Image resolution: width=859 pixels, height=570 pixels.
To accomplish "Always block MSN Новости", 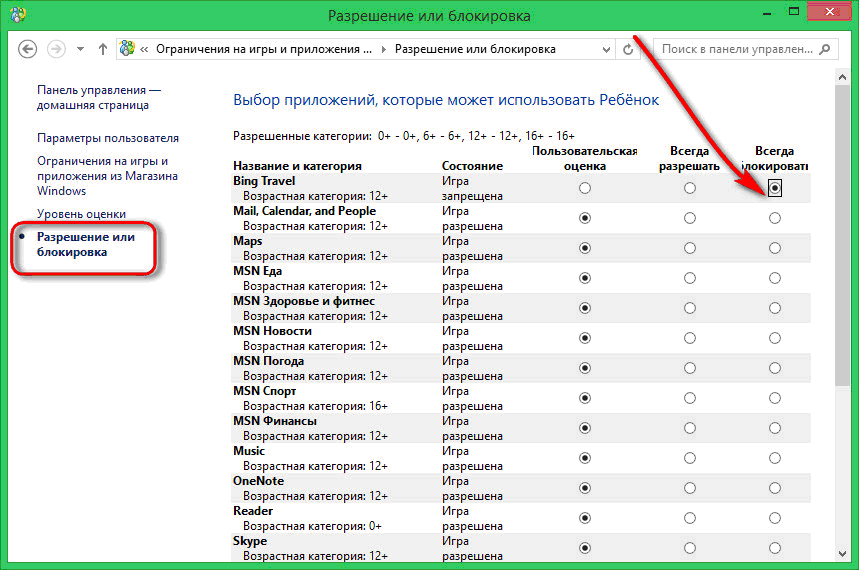I will (x=775, y=338).
